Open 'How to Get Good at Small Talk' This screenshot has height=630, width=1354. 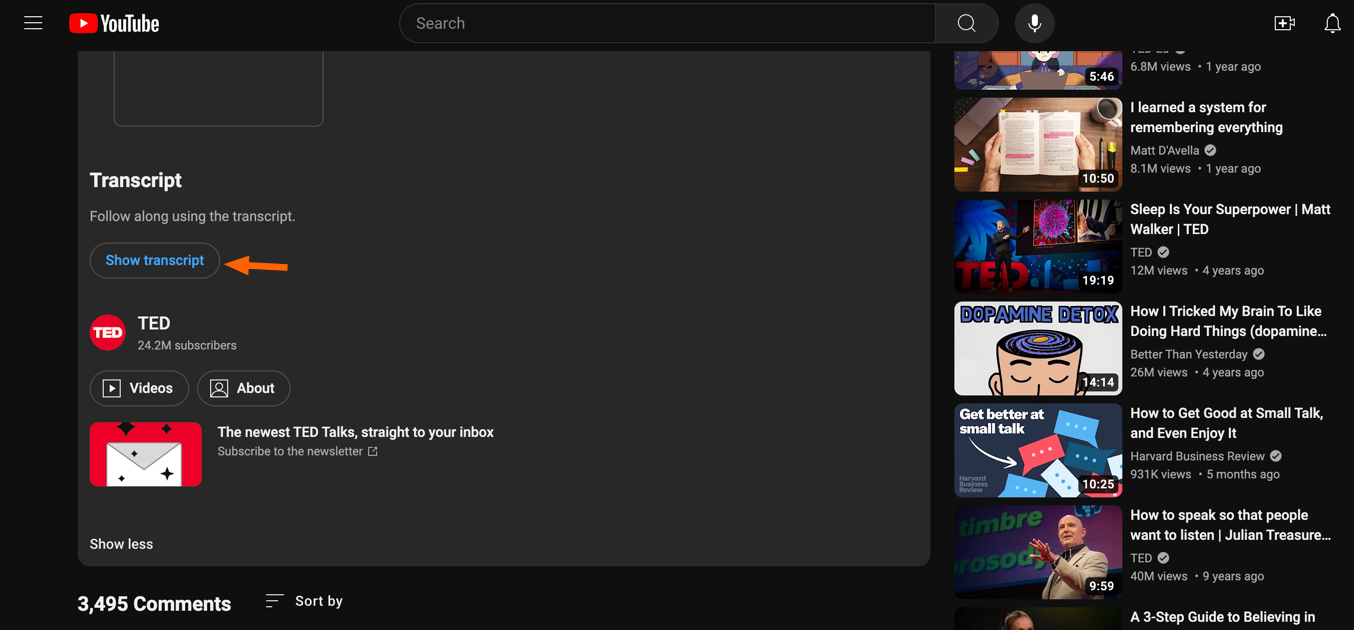pos(1226,423)
